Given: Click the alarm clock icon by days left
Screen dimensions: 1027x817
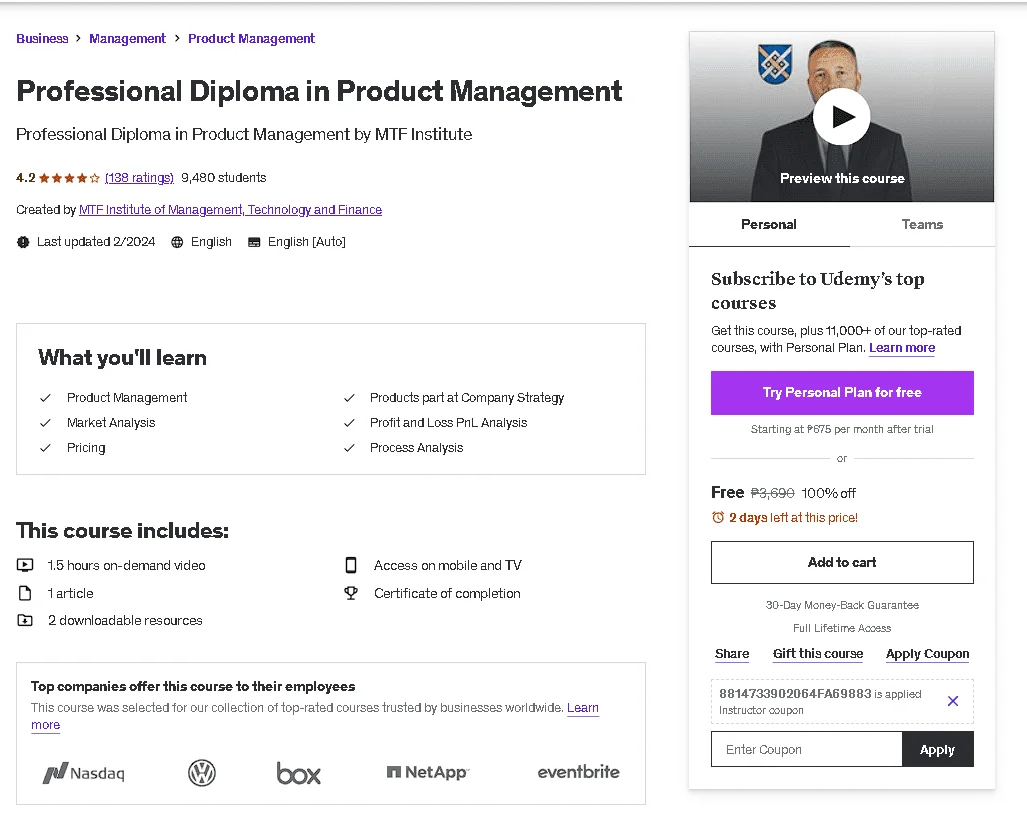Looking at the screenshot, I should (718, 518).
